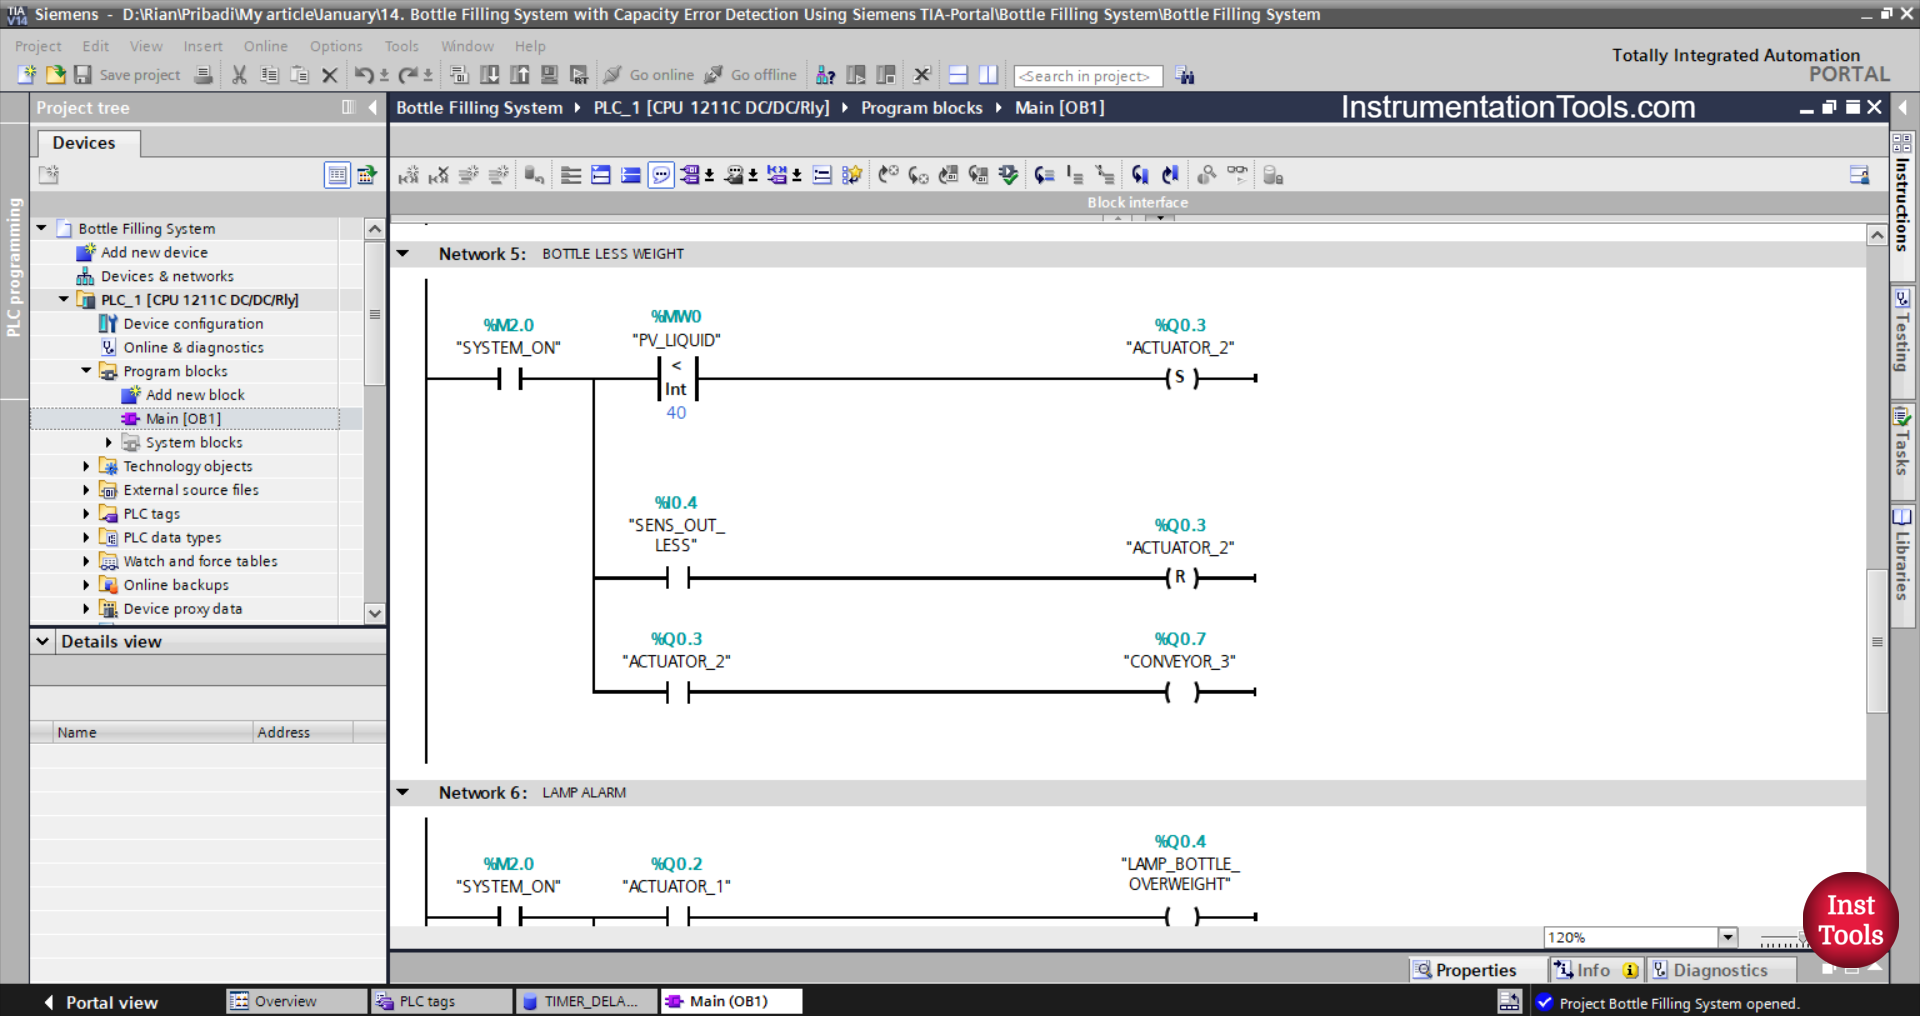Click the Undo arrow icon
The height and width of the screenshot is (1016, 1920).
(x=363, y=75)
